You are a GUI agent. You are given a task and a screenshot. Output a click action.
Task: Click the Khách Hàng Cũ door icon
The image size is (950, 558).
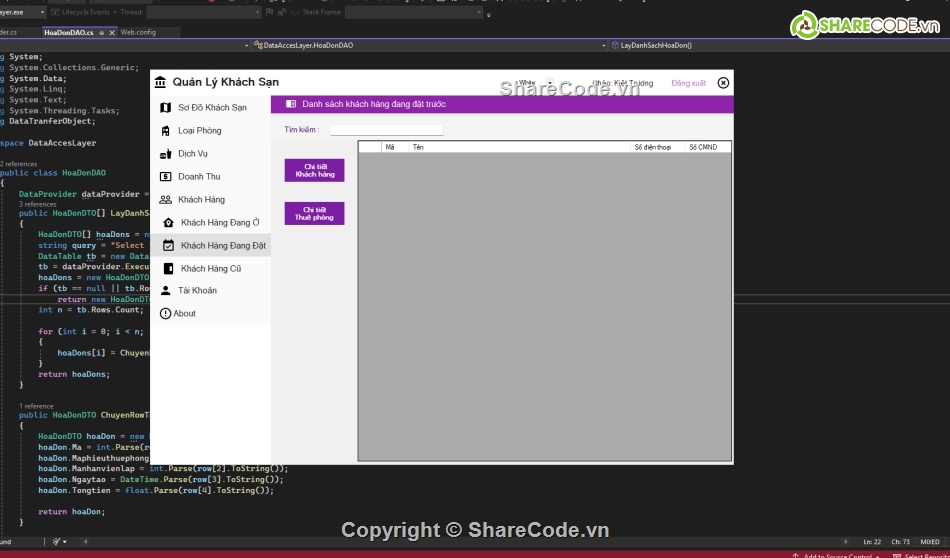168,268
